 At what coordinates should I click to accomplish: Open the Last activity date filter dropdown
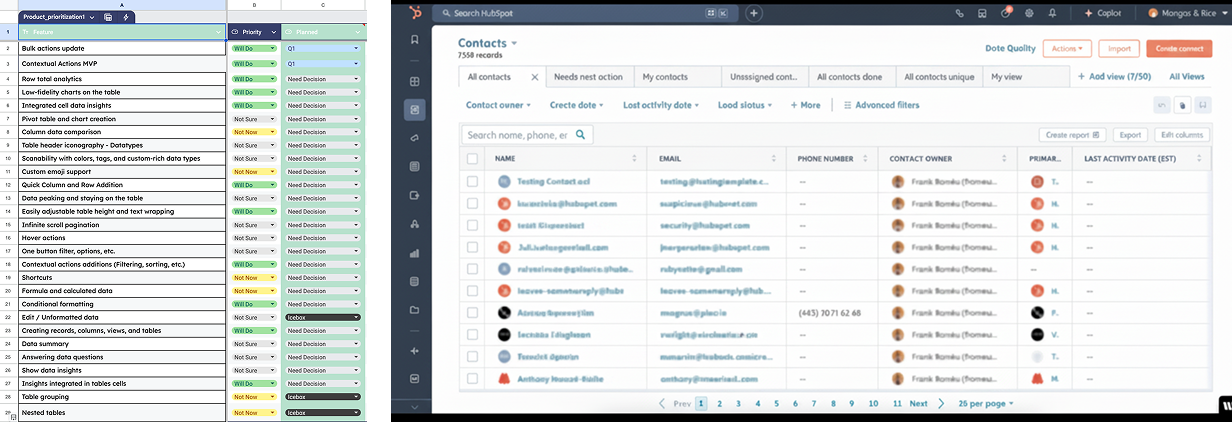pos(661,105)
